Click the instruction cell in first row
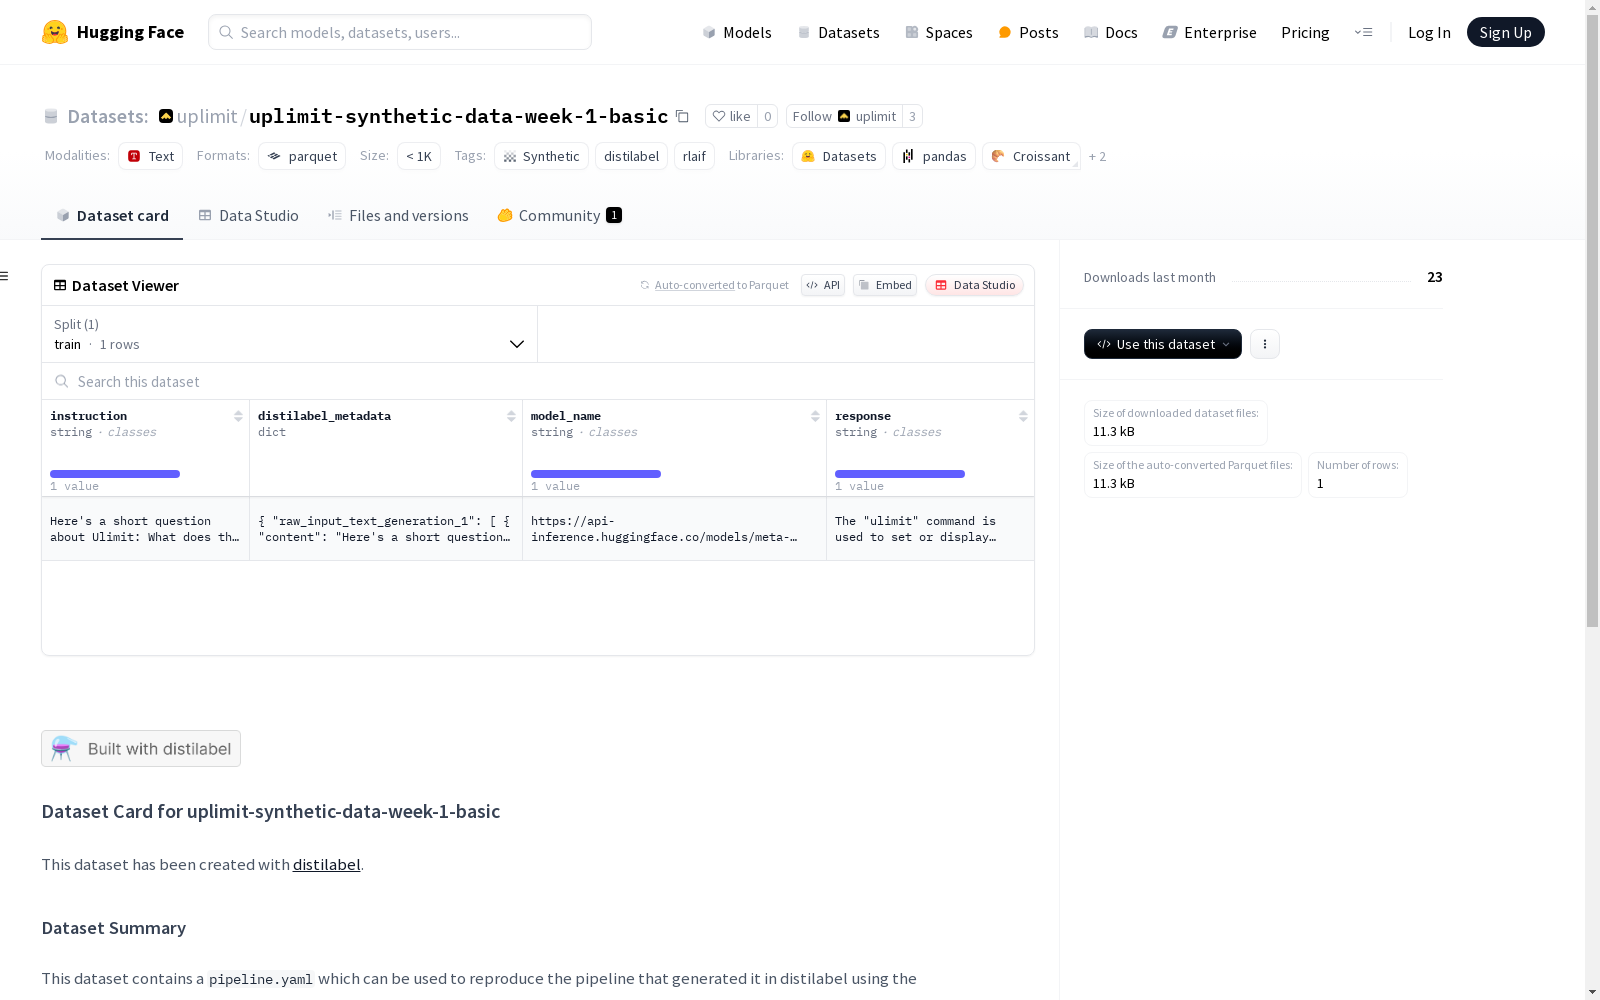 (x=145, y=529)
